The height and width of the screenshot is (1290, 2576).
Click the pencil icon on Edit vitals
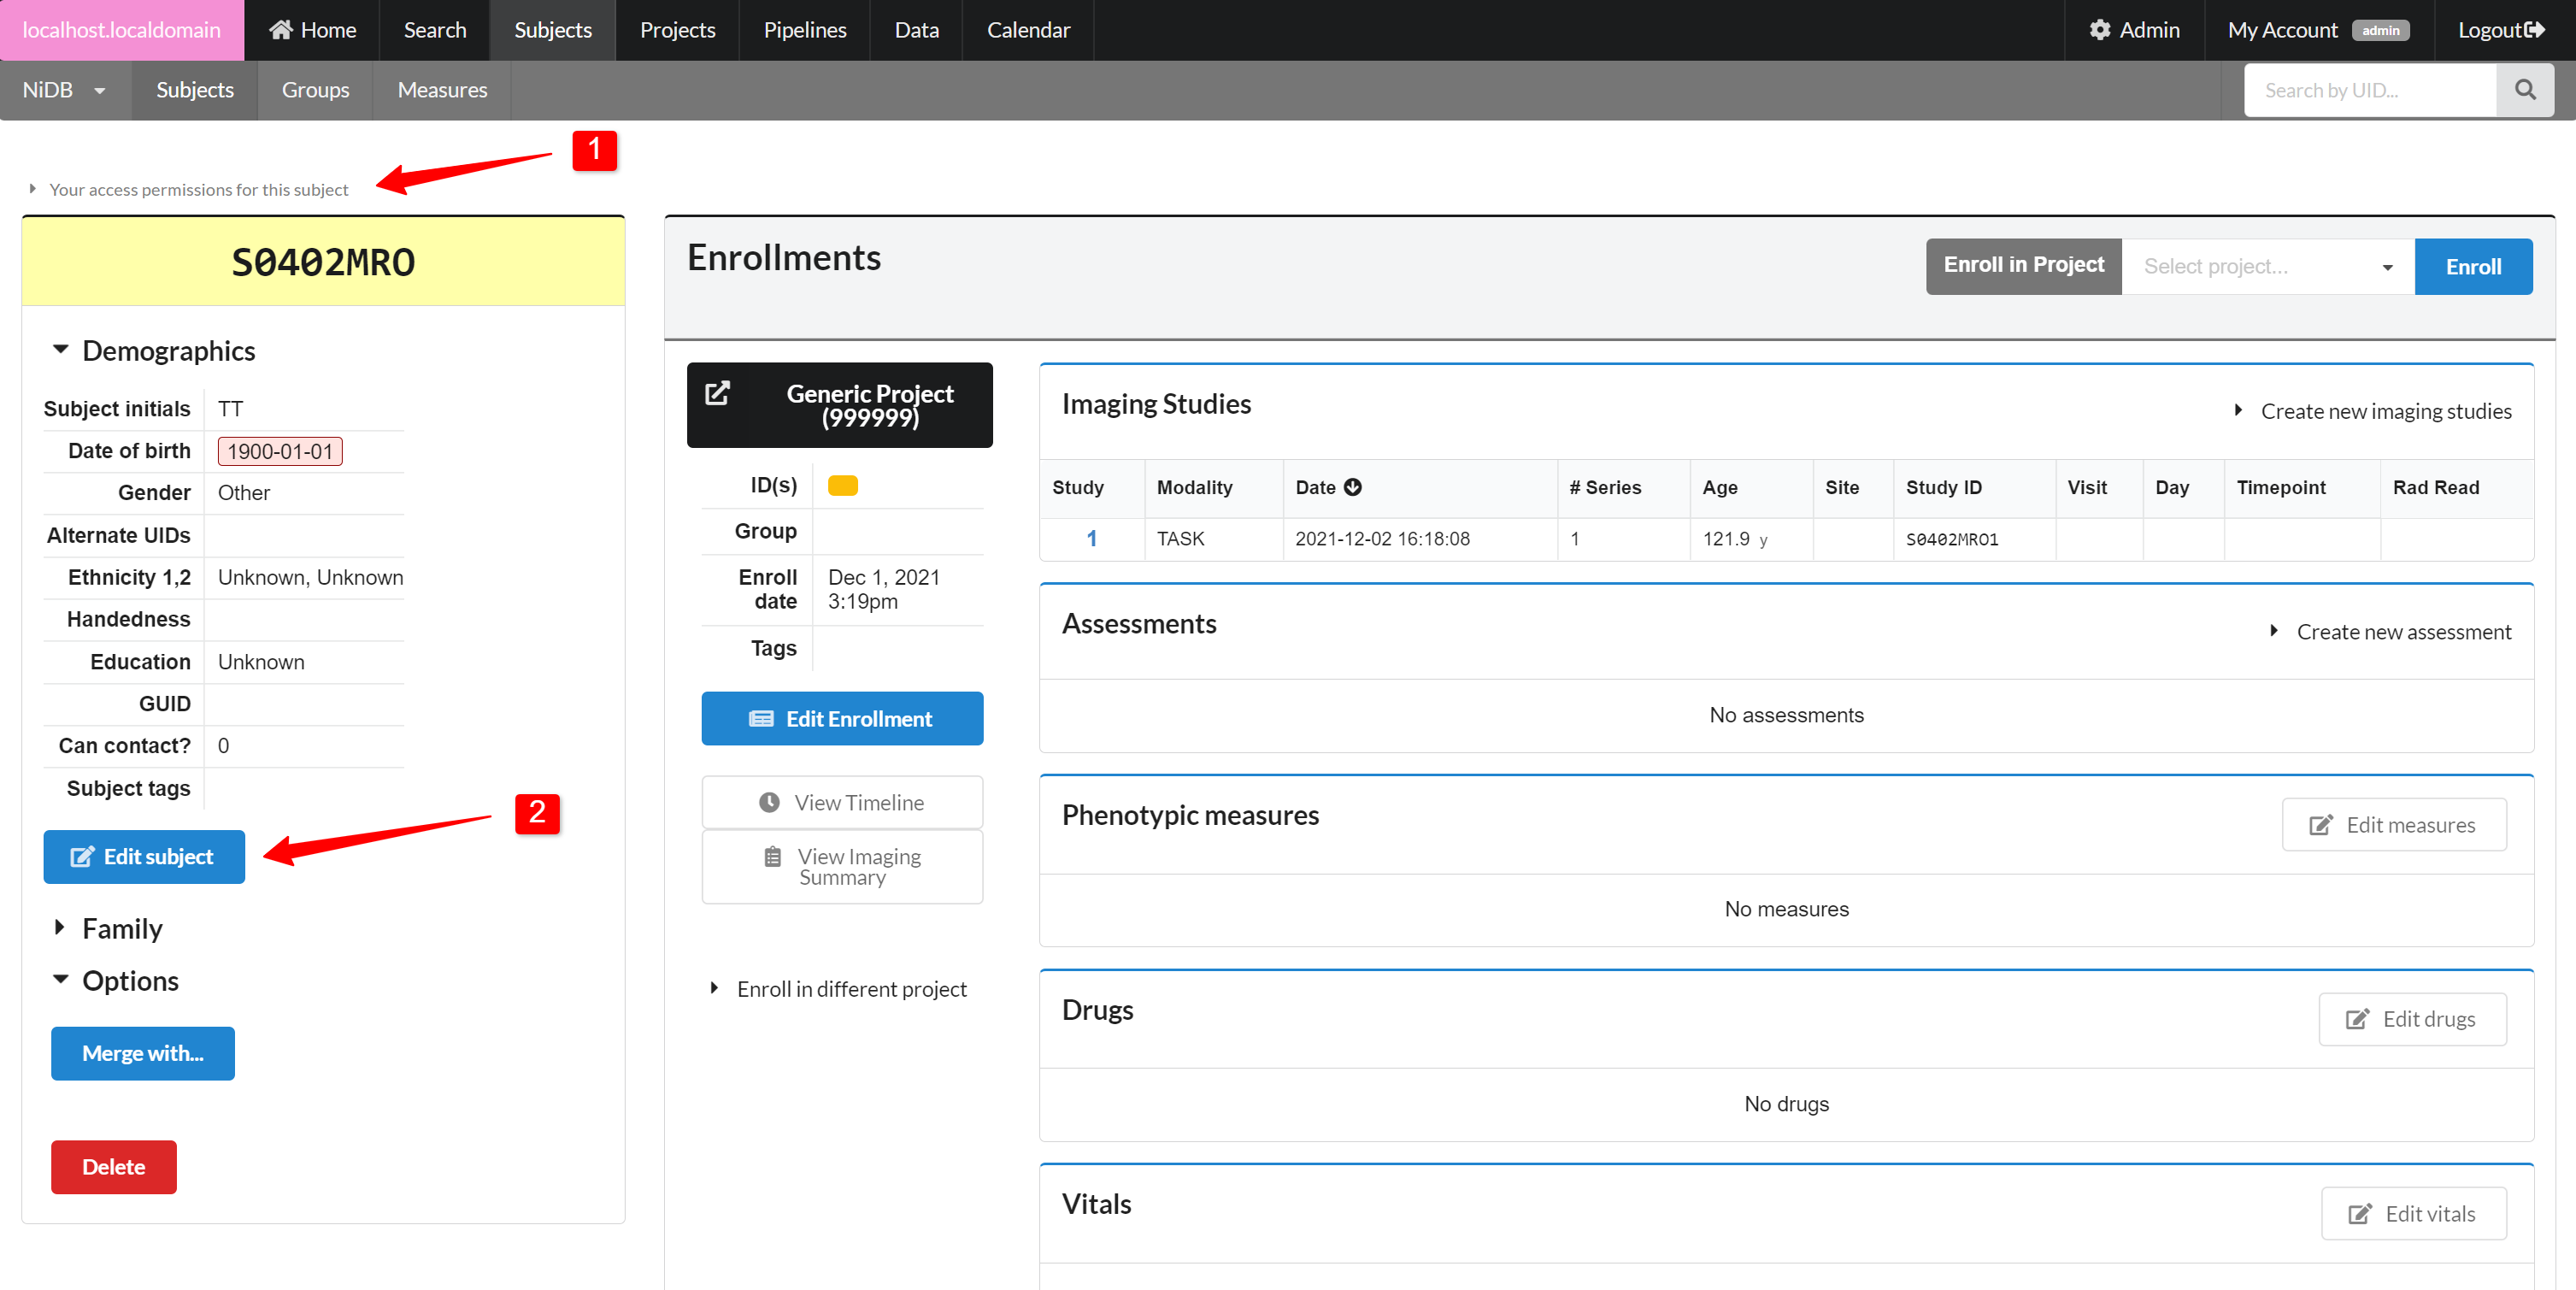2358,1213
